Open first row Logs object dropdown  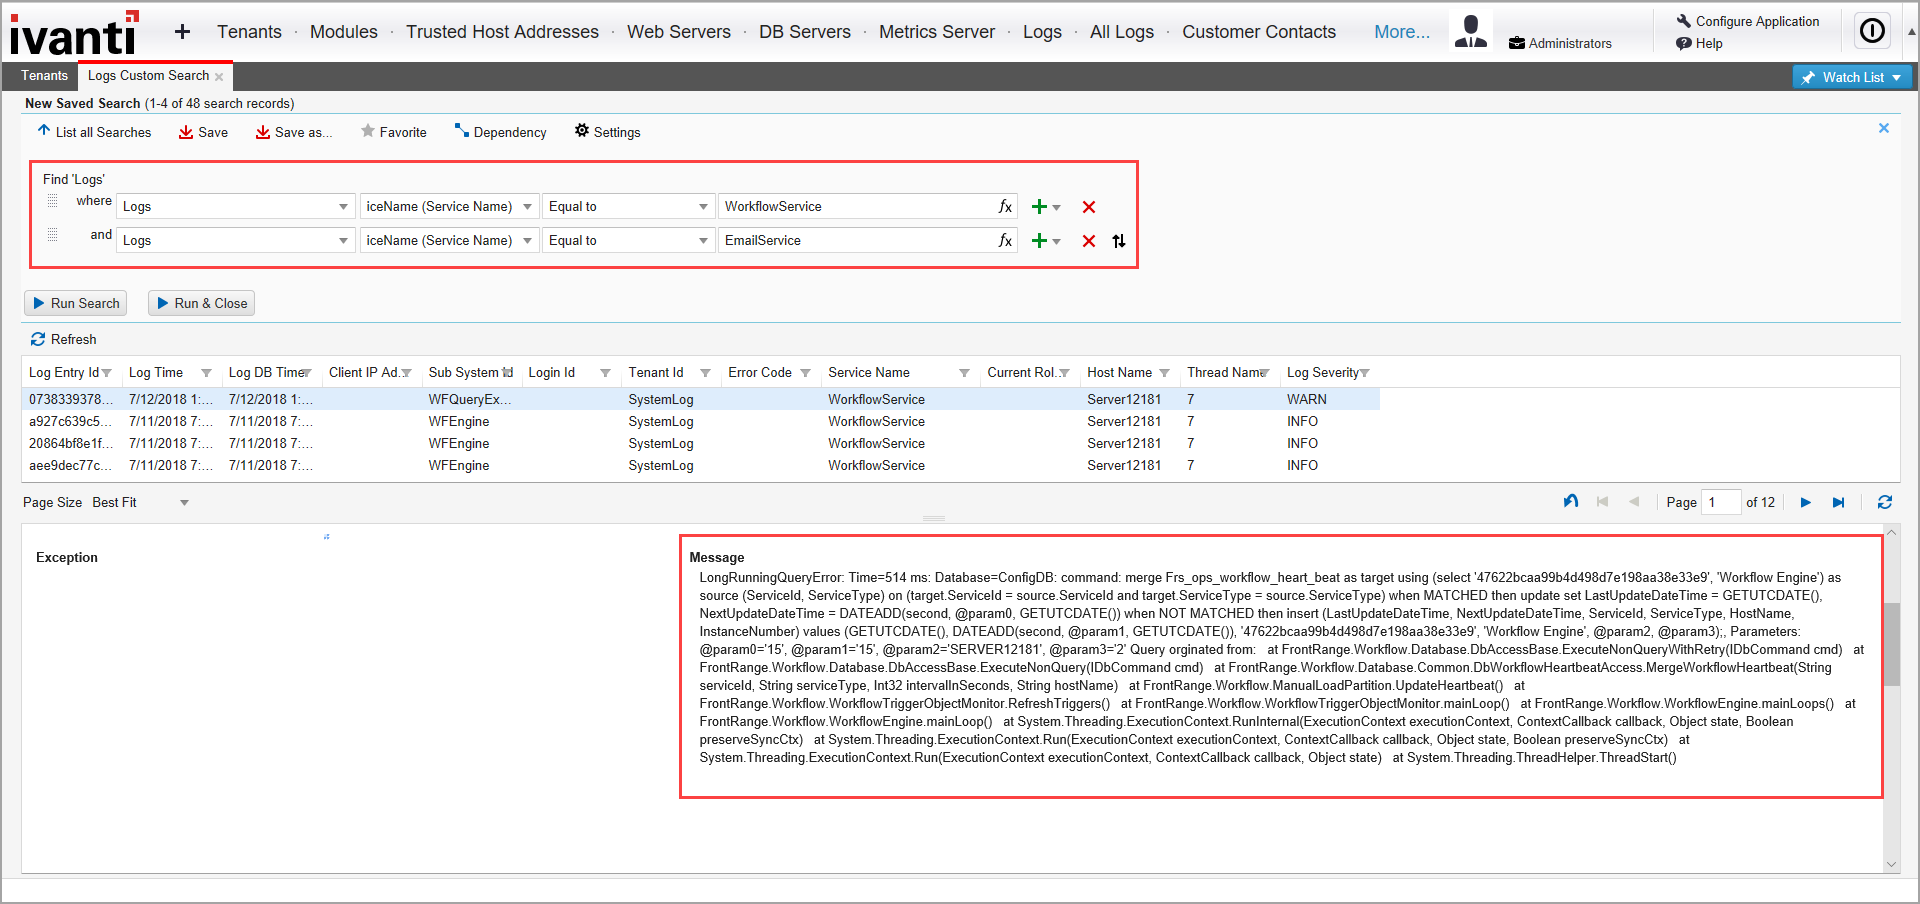click(x=343, y=207)
